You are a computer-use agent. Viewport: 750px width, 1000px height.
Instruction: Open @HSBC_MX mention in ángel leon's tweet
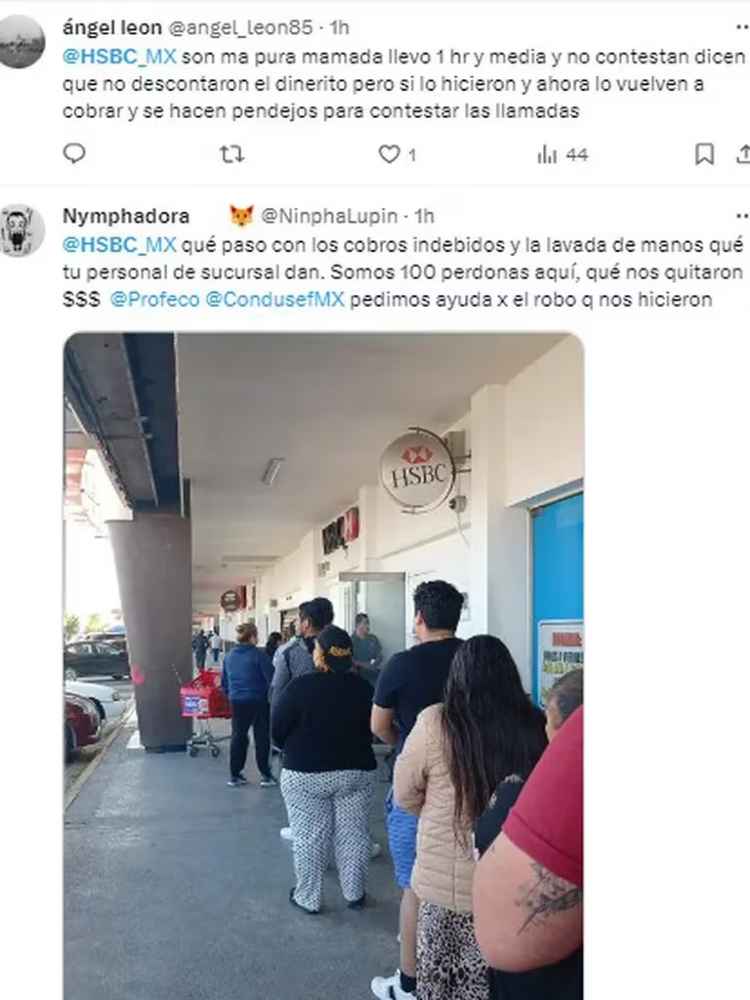(119, 57)
